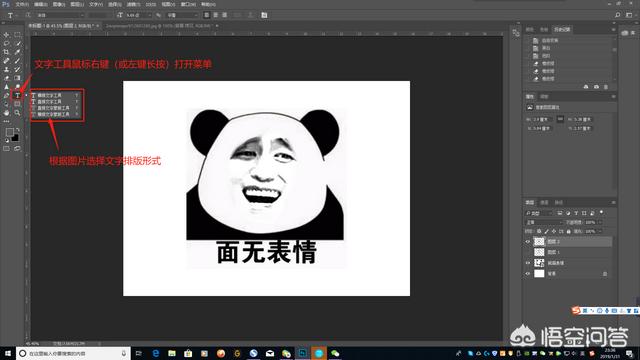Show the hidden 图层 1 layer
Viewport: 640px width, 360px height.
(x=527, y=252)
